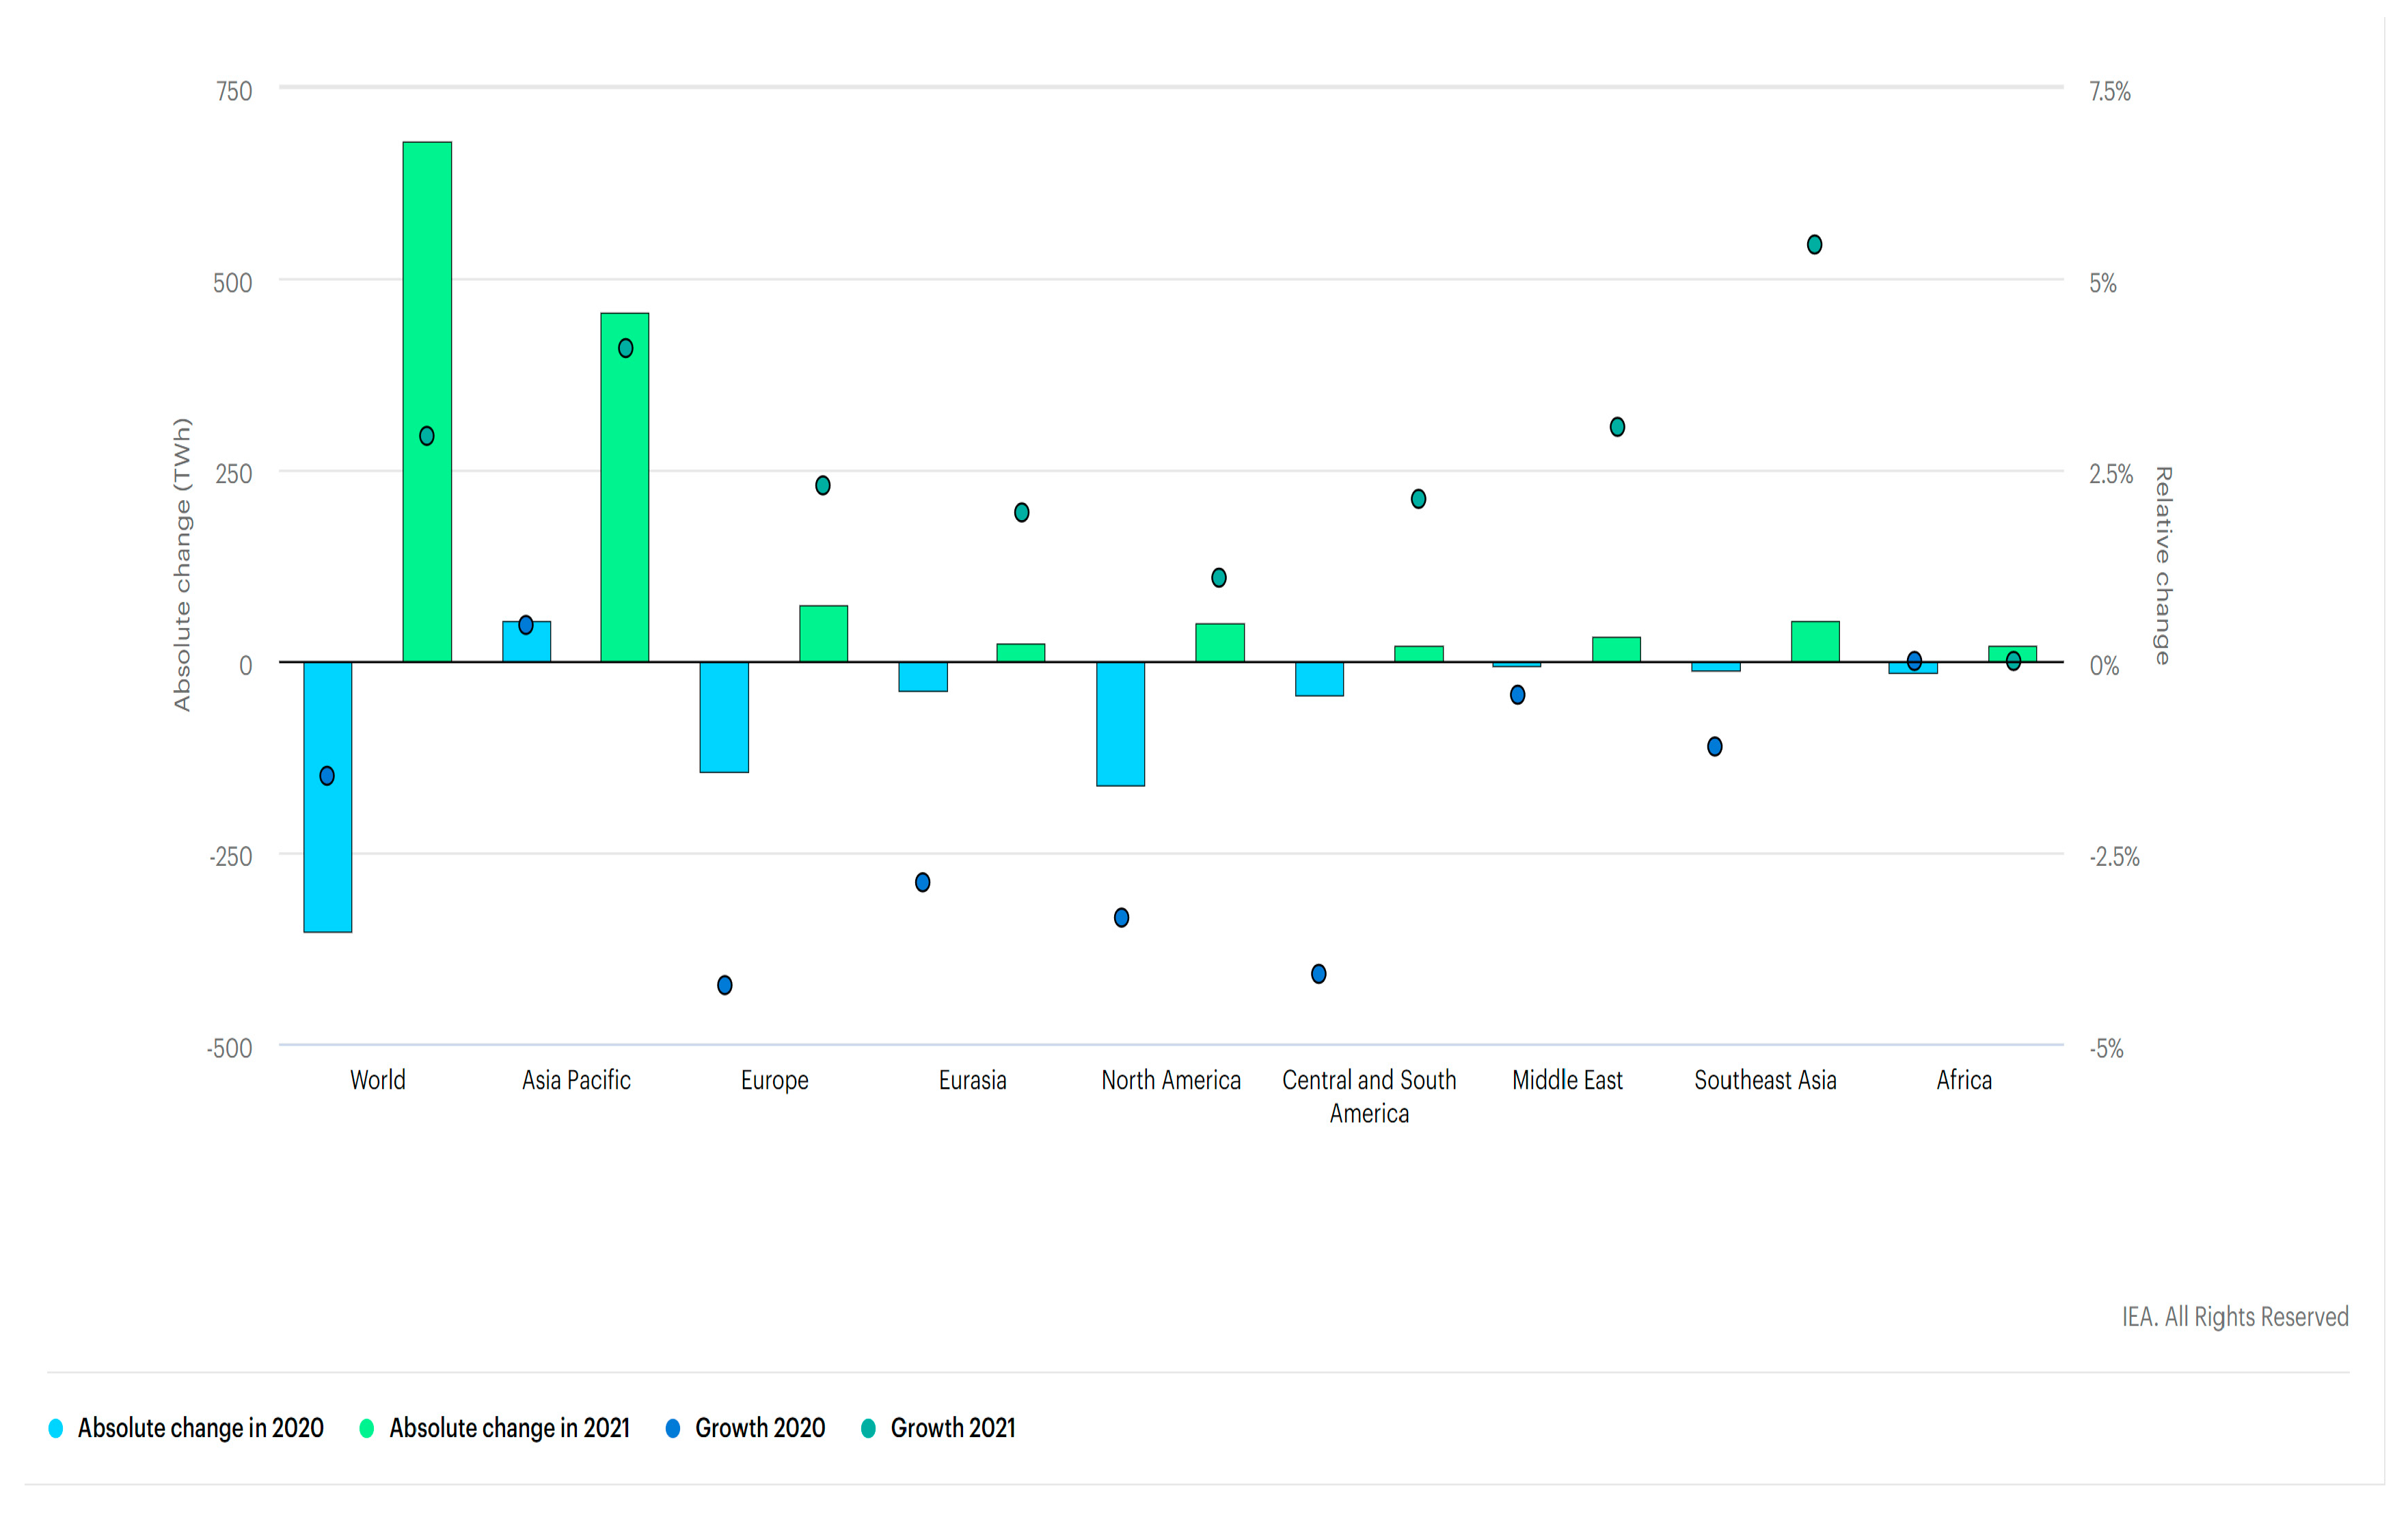Click the World 2020 blue bar
The height and width of the screenshot is (1513, 2408).
click(x=328, y=860)
